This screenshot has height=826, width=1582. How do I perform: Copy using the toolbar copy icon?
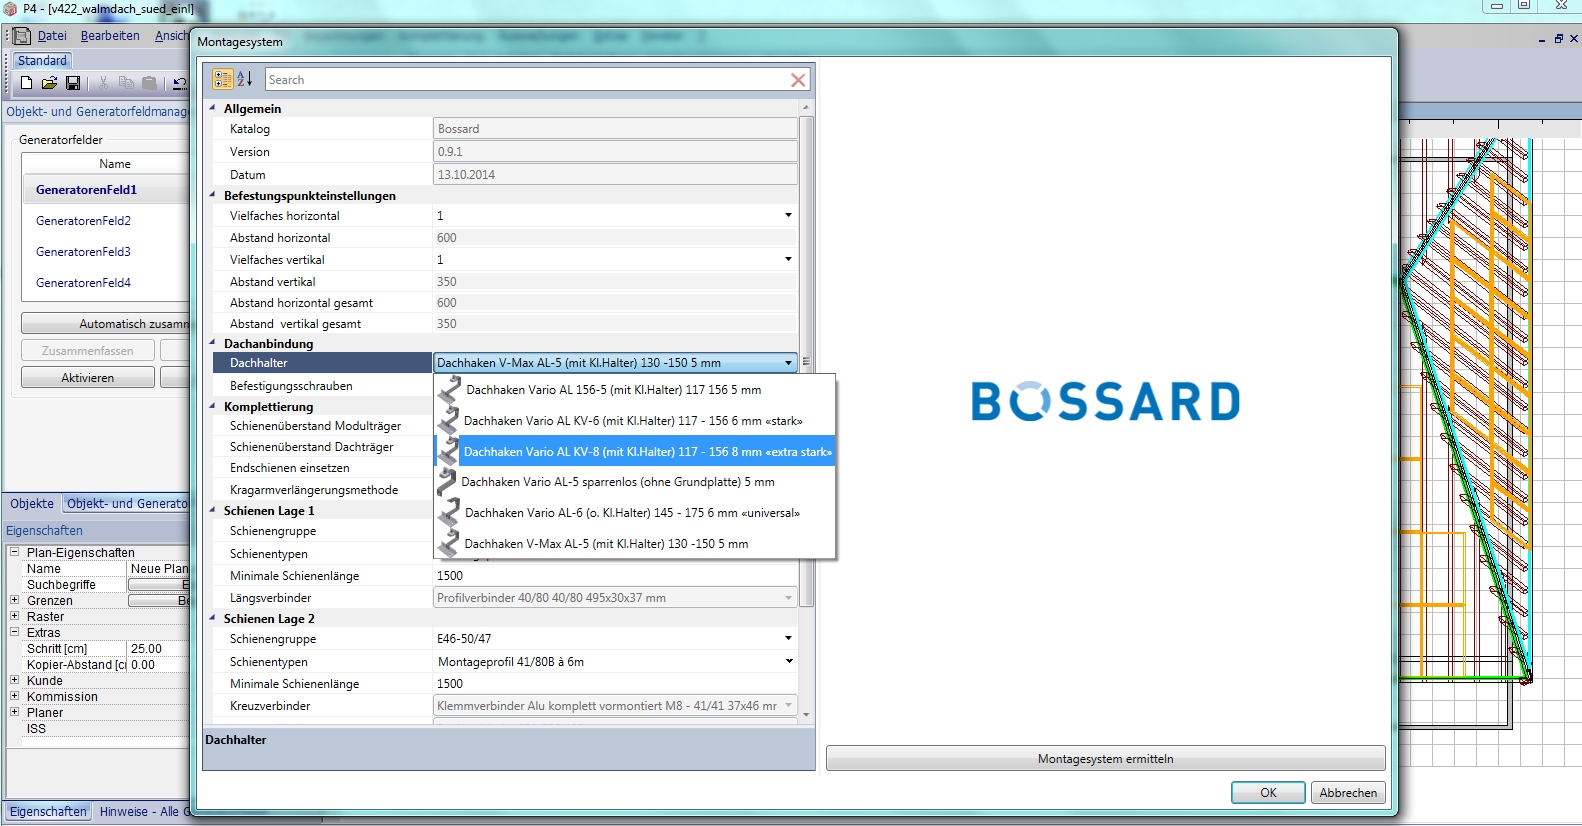click(126, 83)
